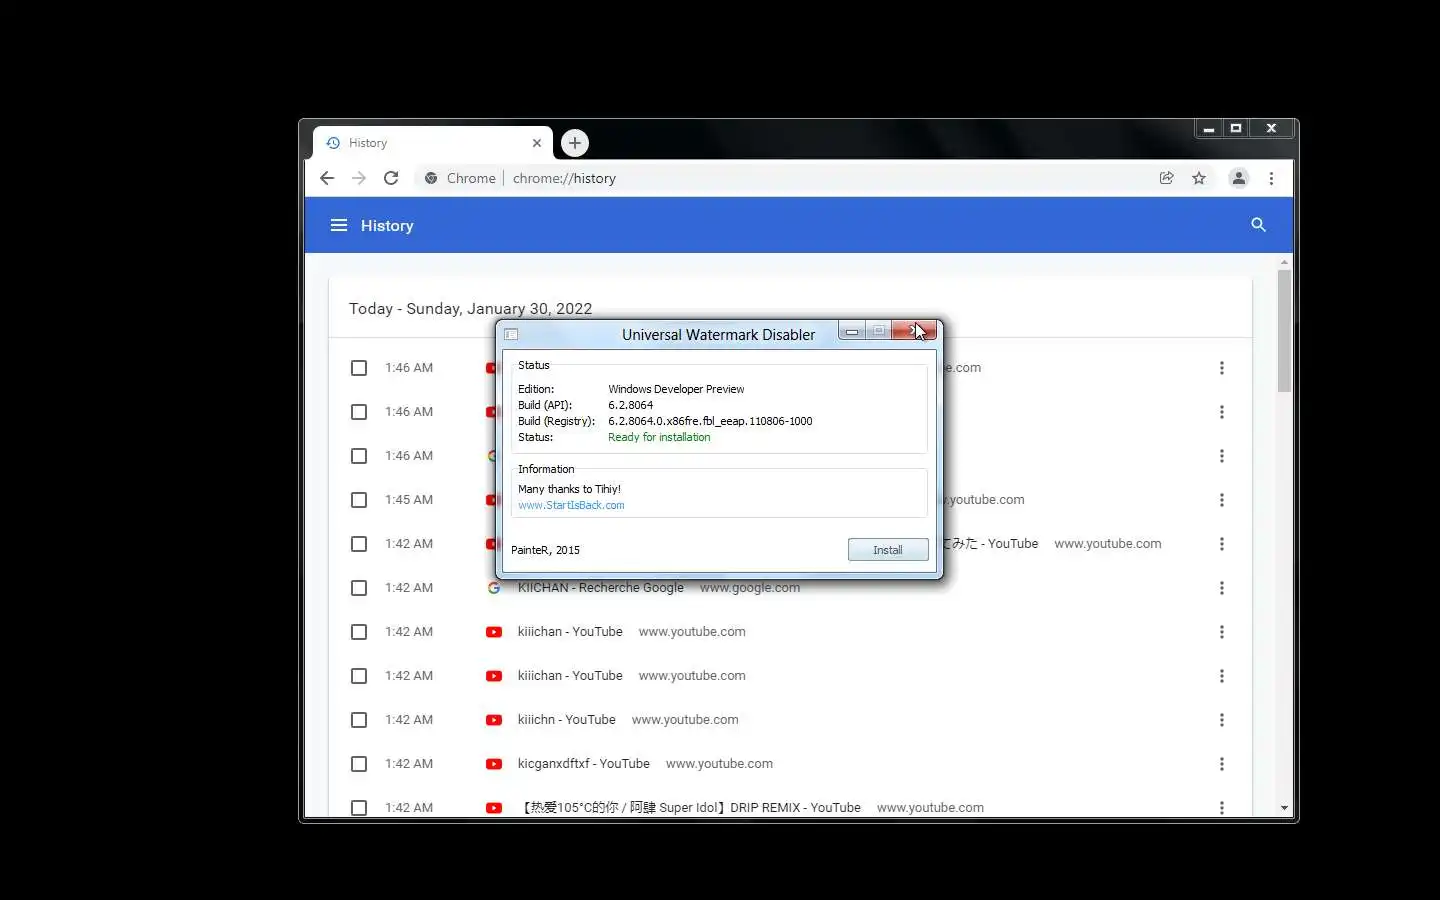This screenshot has width=1440, height=900.
Task: Check the first 1:46 AM entry checkbox
Action: tap(359, 368)
